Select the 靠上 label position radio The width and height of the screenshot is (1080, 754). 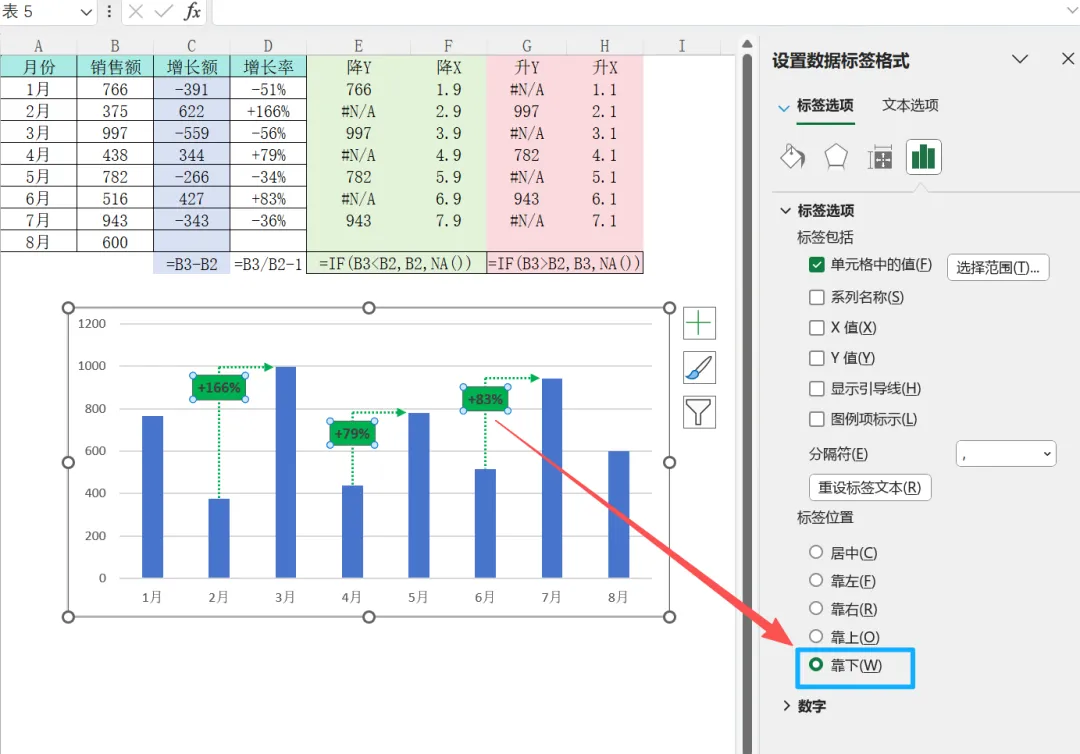tap(816, 636)
